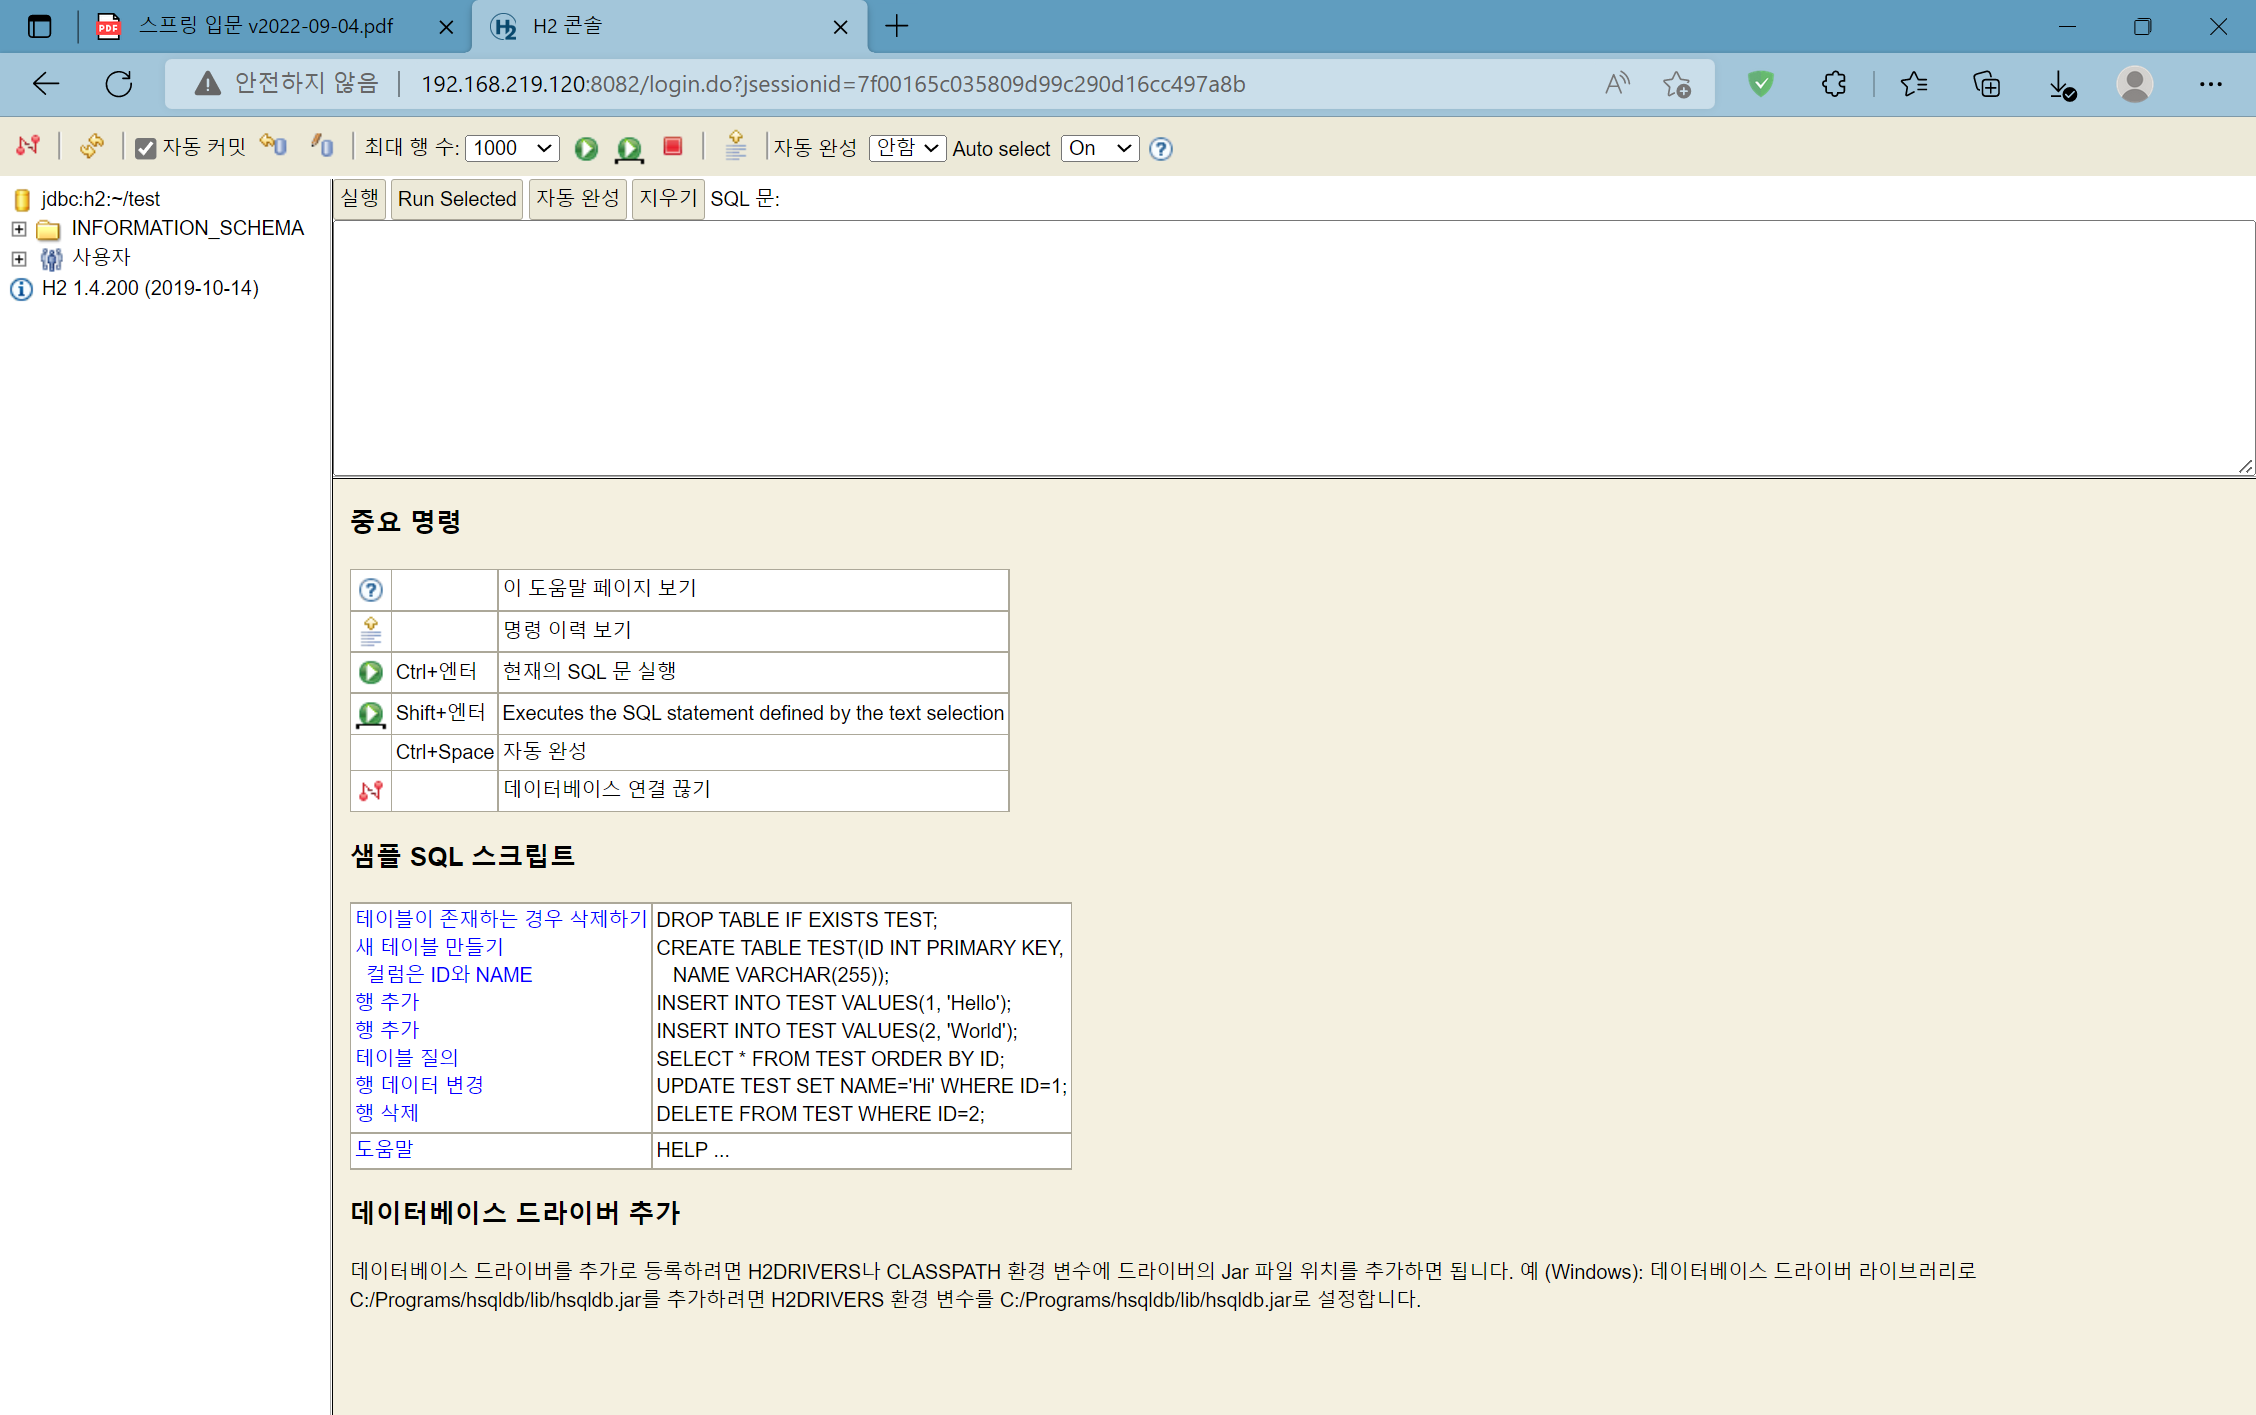
Task: Open the 자동 완성 안함 dropdown
Action: click(907, 148)
